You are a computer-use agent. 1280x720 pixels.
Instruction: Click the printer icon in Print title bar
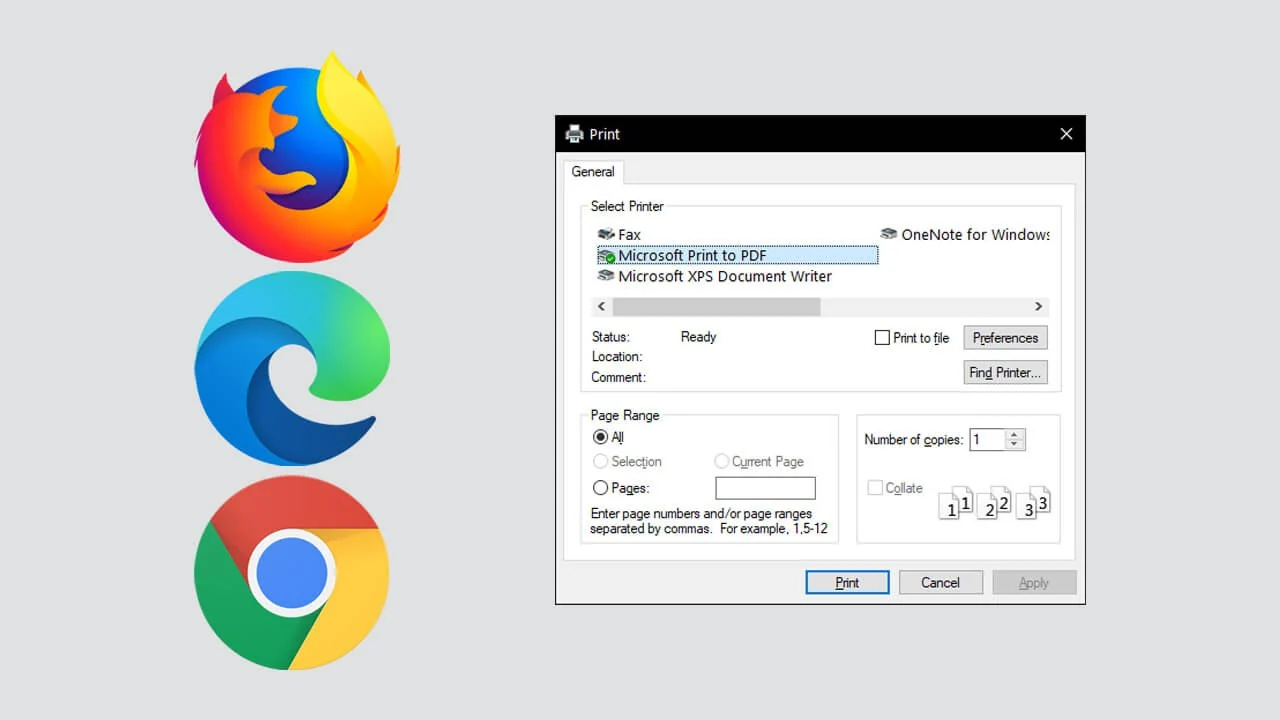point(574,134)
